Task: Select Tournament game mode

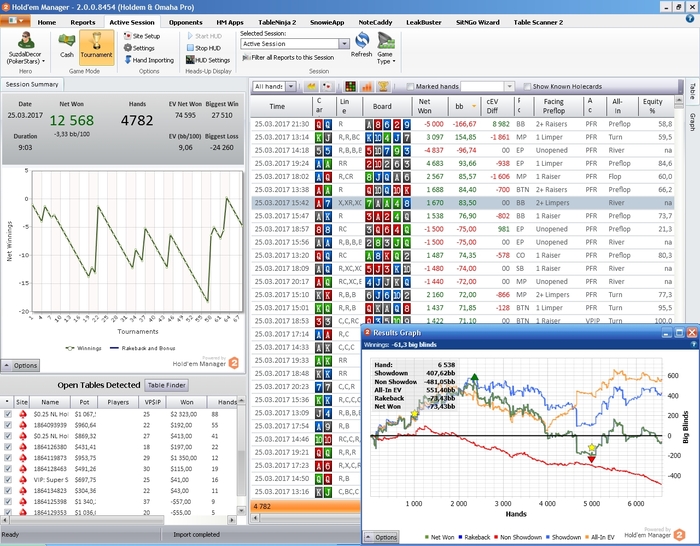Action: point(96,46)
